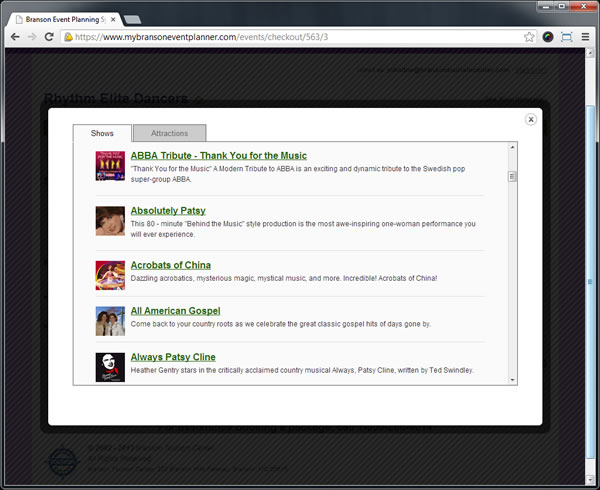The image size is (600, 490).
Task: Click the All American Gospel thumbnail
Action: (110, 321)
